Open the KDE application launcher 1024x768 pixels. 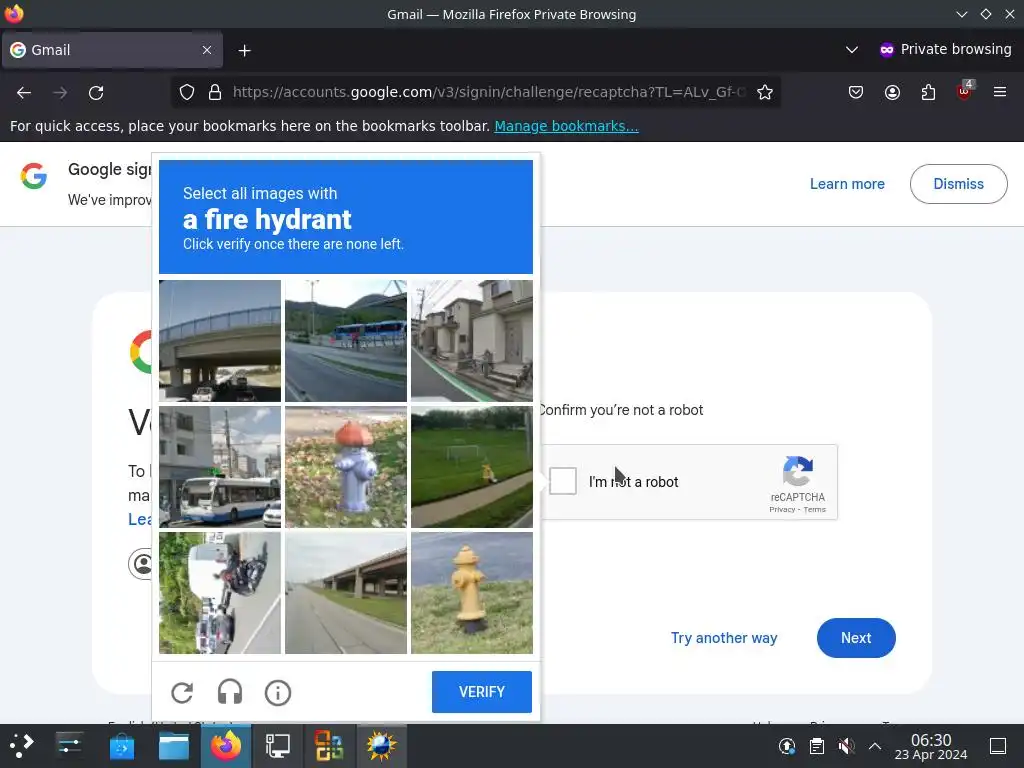[21, 745]
